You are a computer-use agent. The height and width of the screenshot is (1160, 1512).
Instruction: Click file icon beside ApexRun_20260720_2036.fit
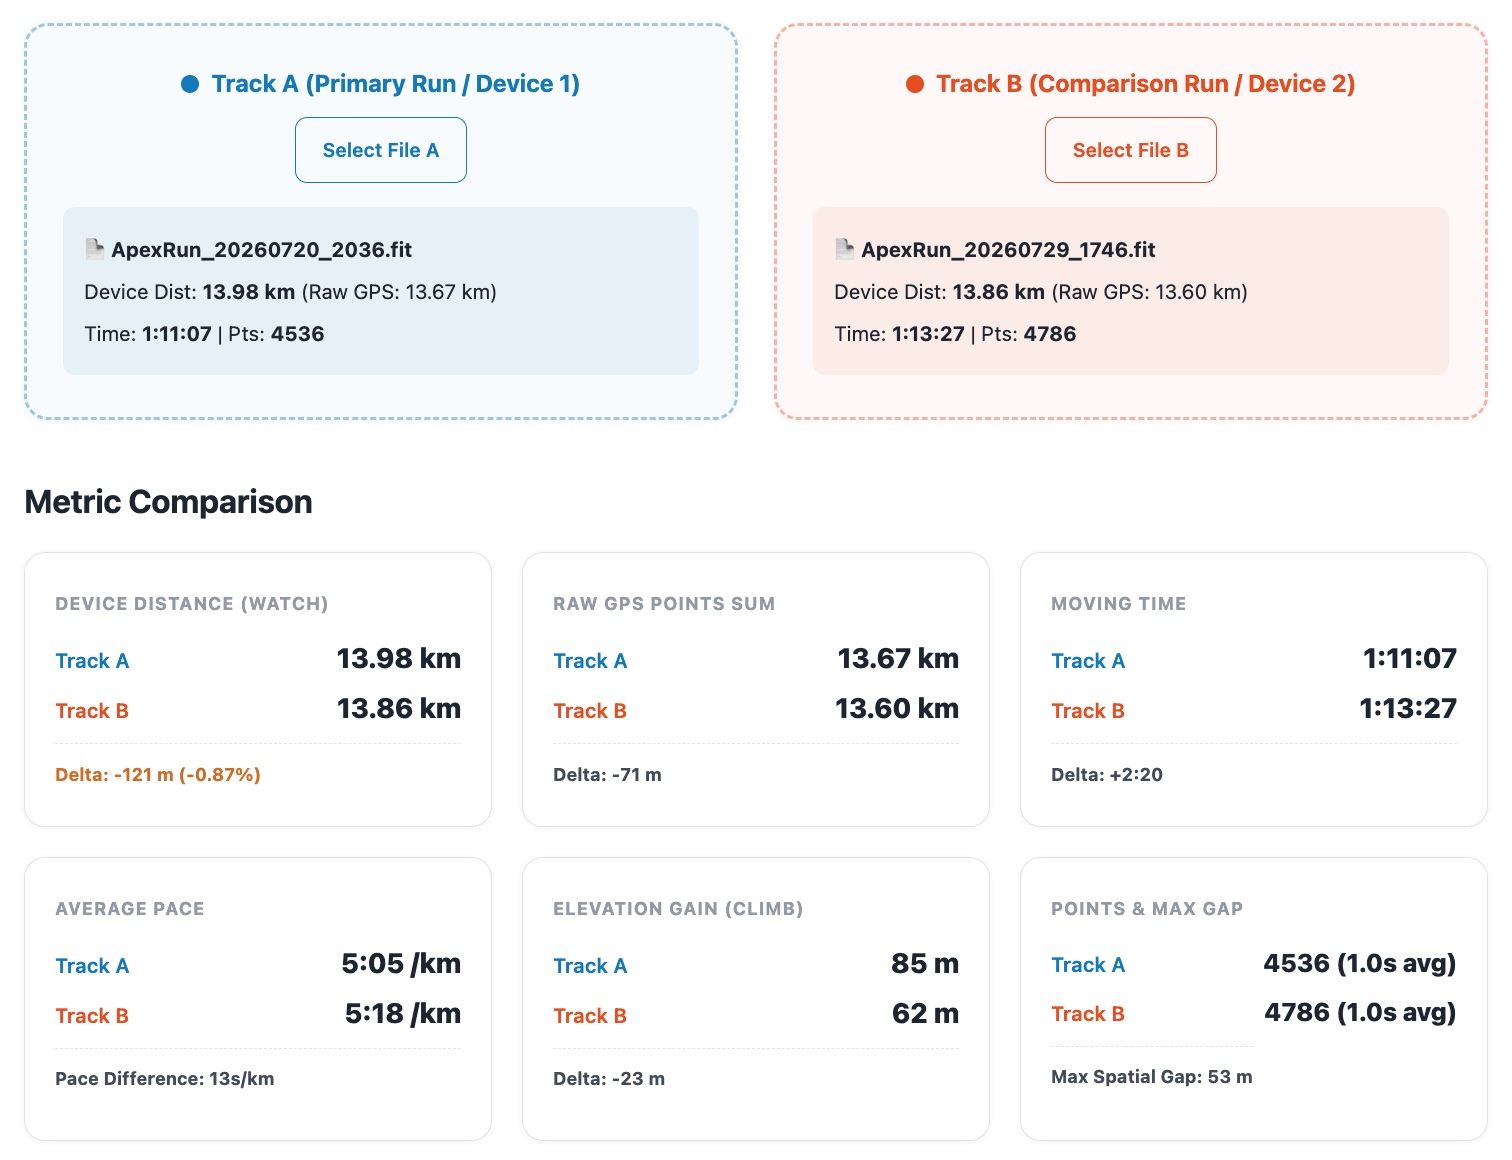click(94, 249)
